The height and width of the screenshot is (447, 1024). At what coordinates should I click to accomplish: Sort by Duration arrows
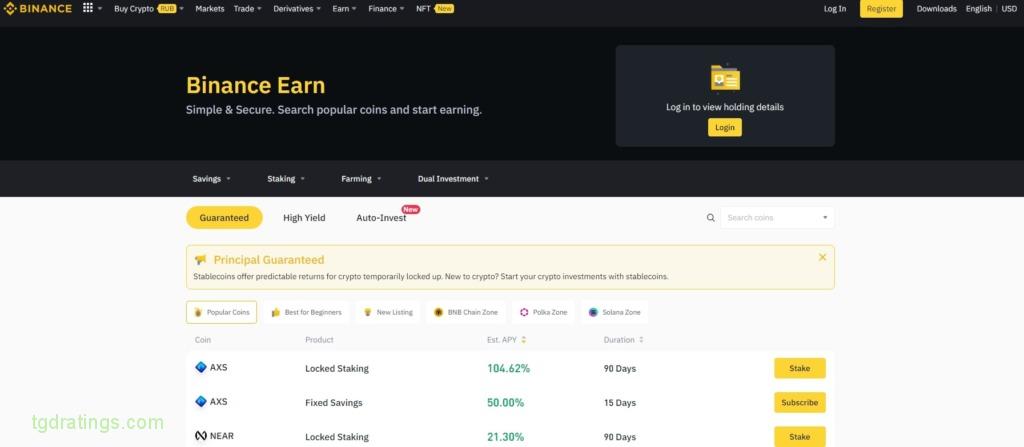[x=641, y=340]
